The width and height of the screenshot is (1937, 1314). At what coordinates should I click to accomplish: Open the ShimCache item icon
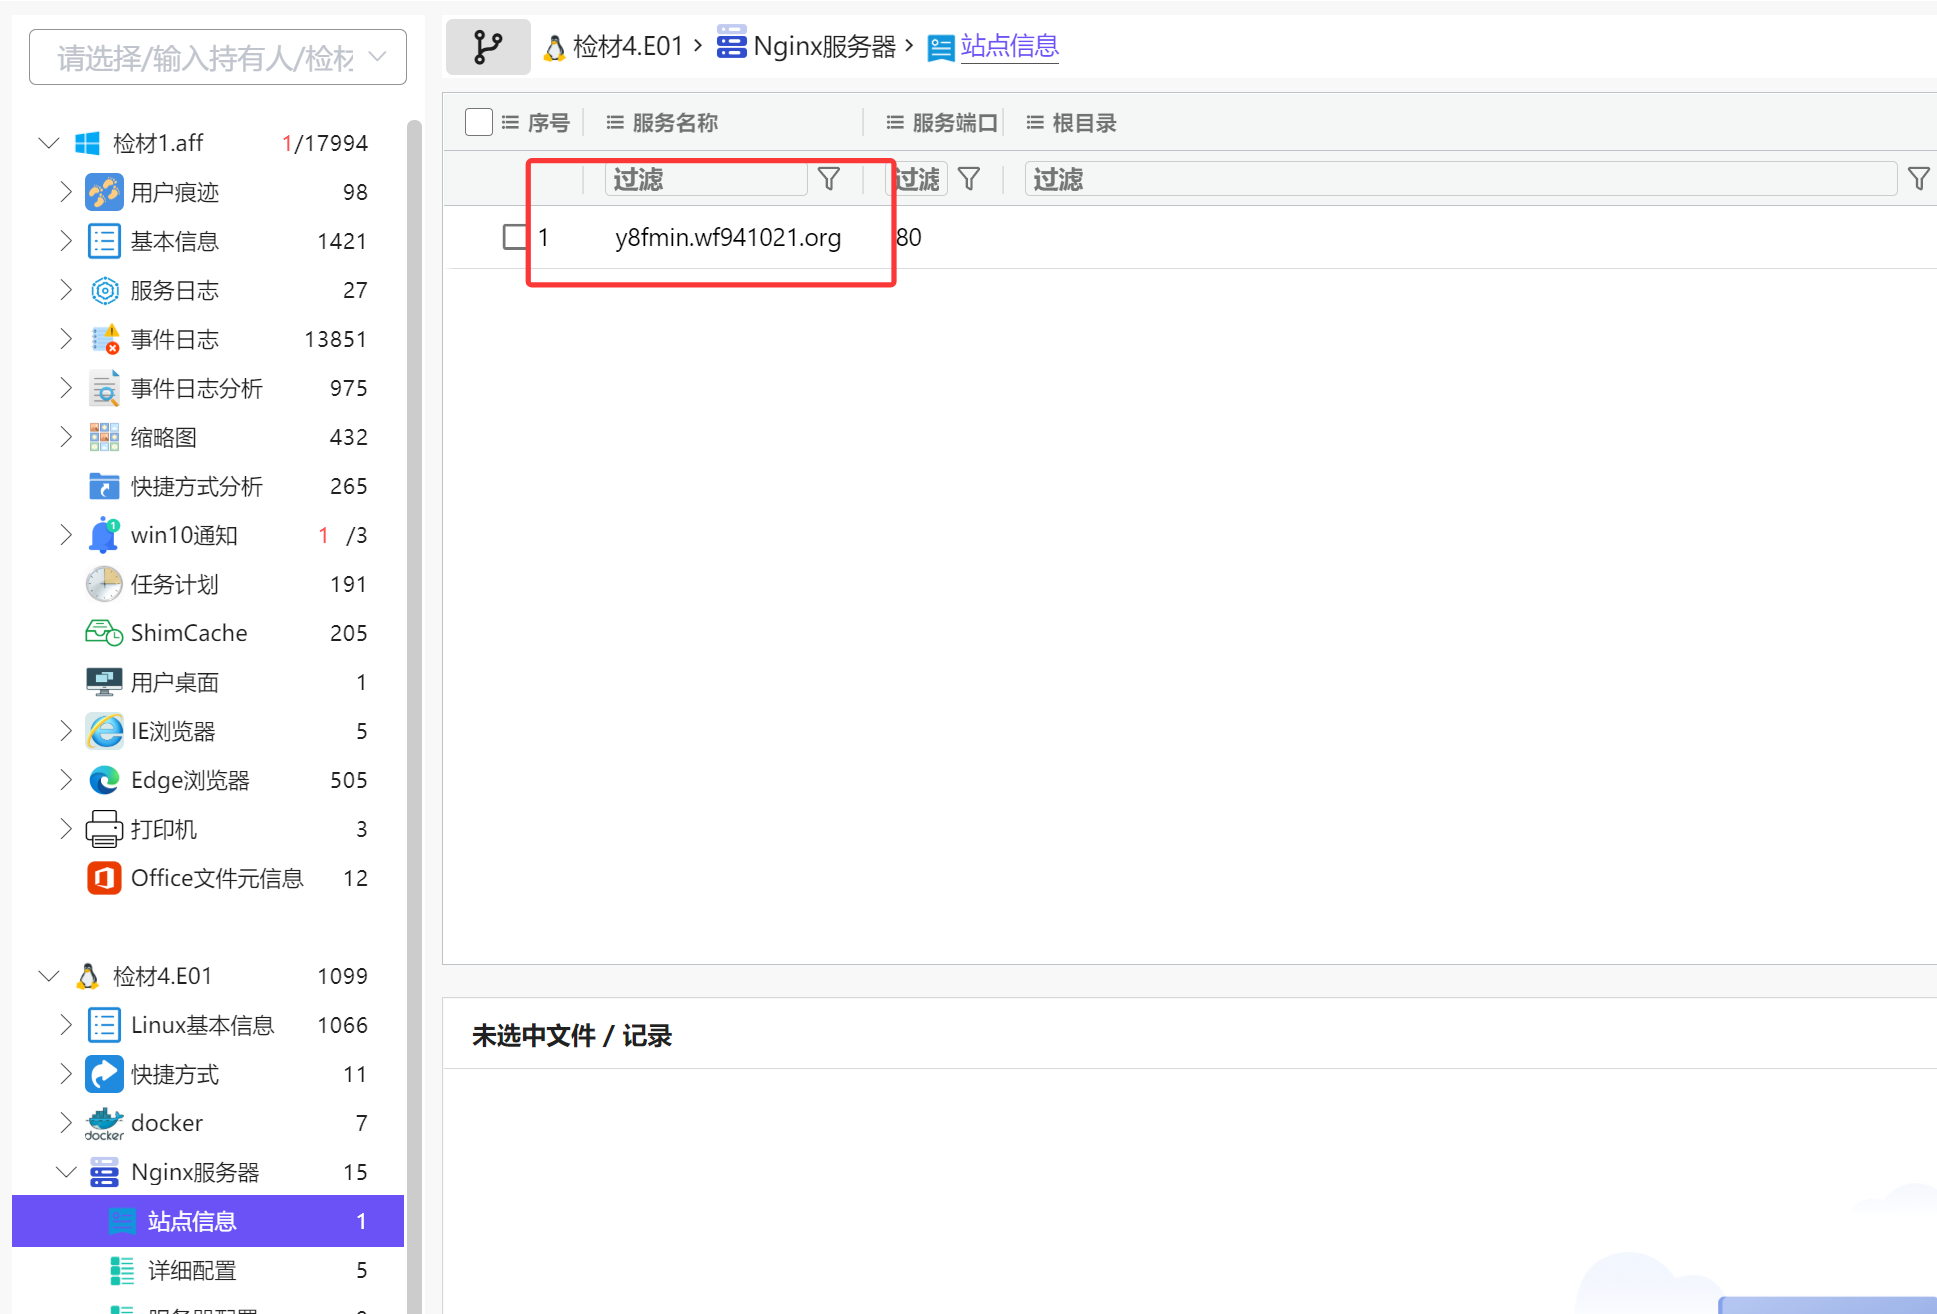tap(104, 633)
